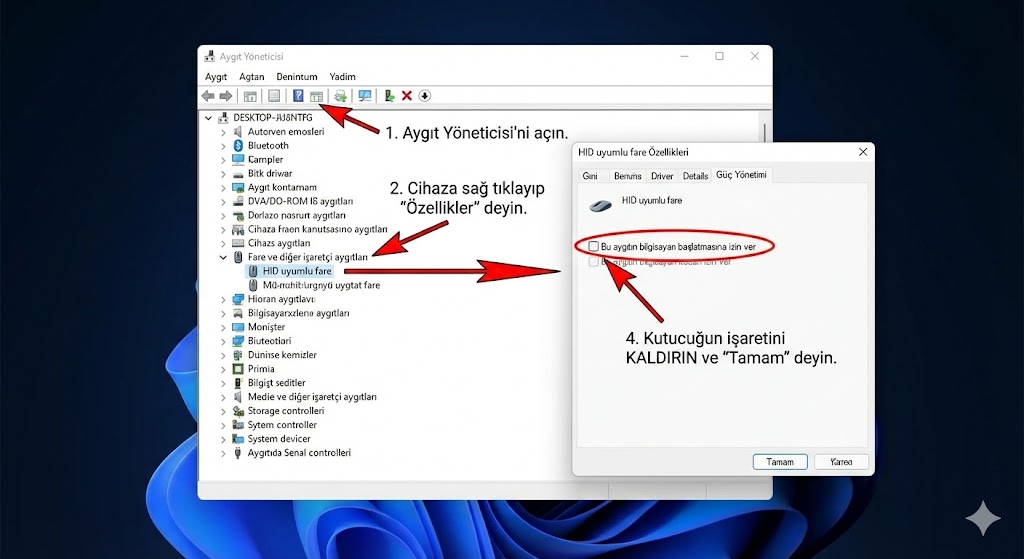Viewport: 1024px width, 559px height.
Task: Click the Bluetooth logo icon in the tree
Action: (x=238, y=145)
